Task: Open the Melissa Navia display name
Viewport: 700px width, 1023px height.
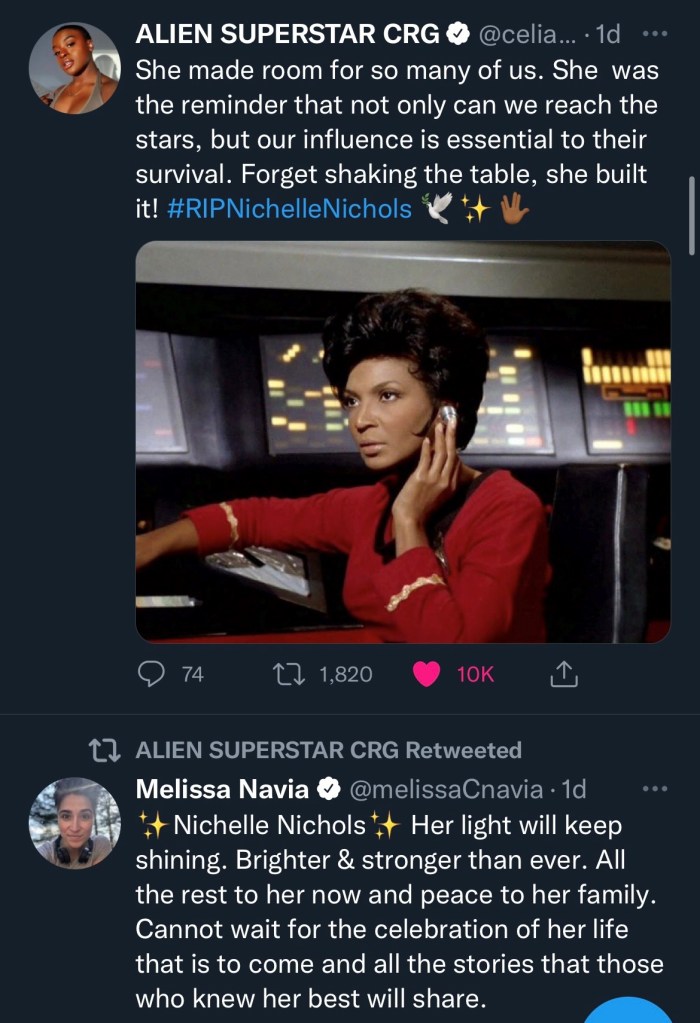Action: pyautogui.click(x=222, y=790)
